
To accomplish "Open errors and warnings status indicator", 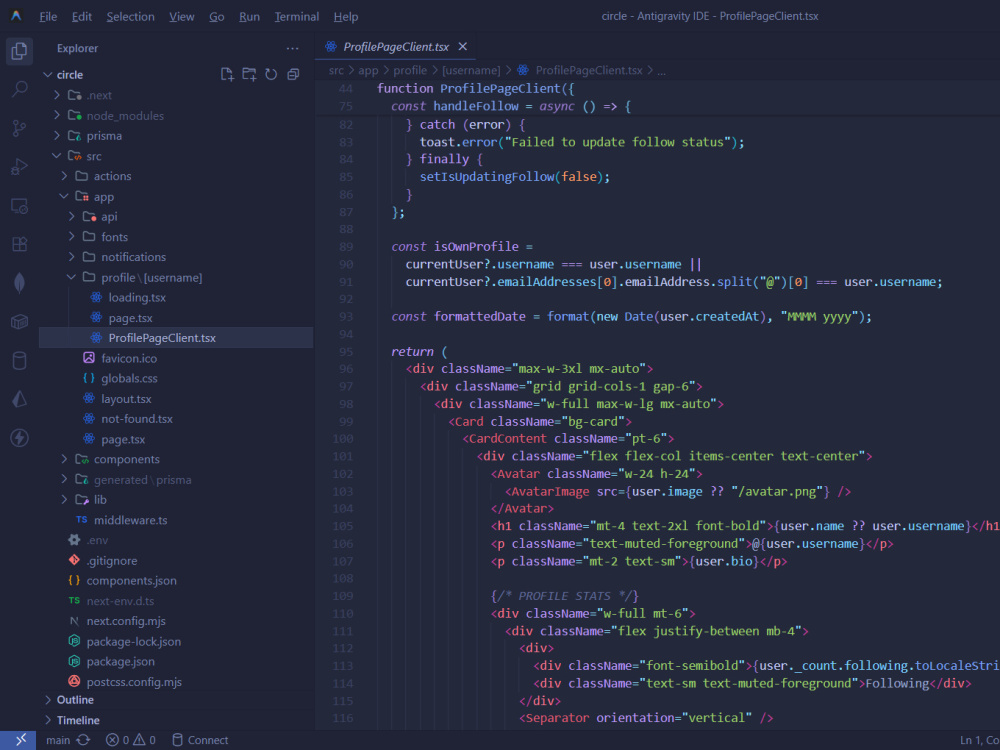I will pos(131,740).
